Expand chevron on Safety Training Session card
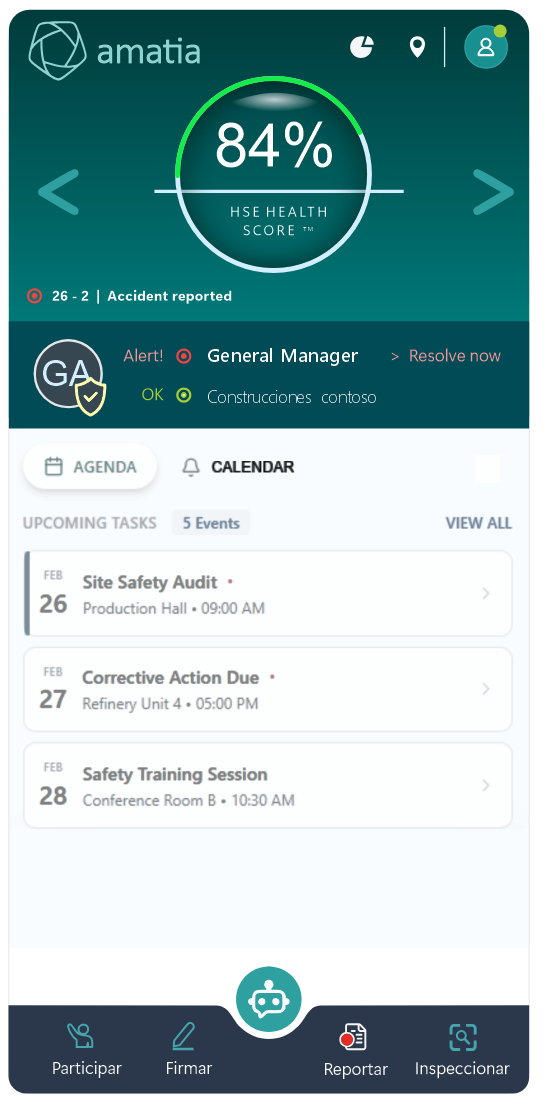The image size is (544, 1106). 485,785
